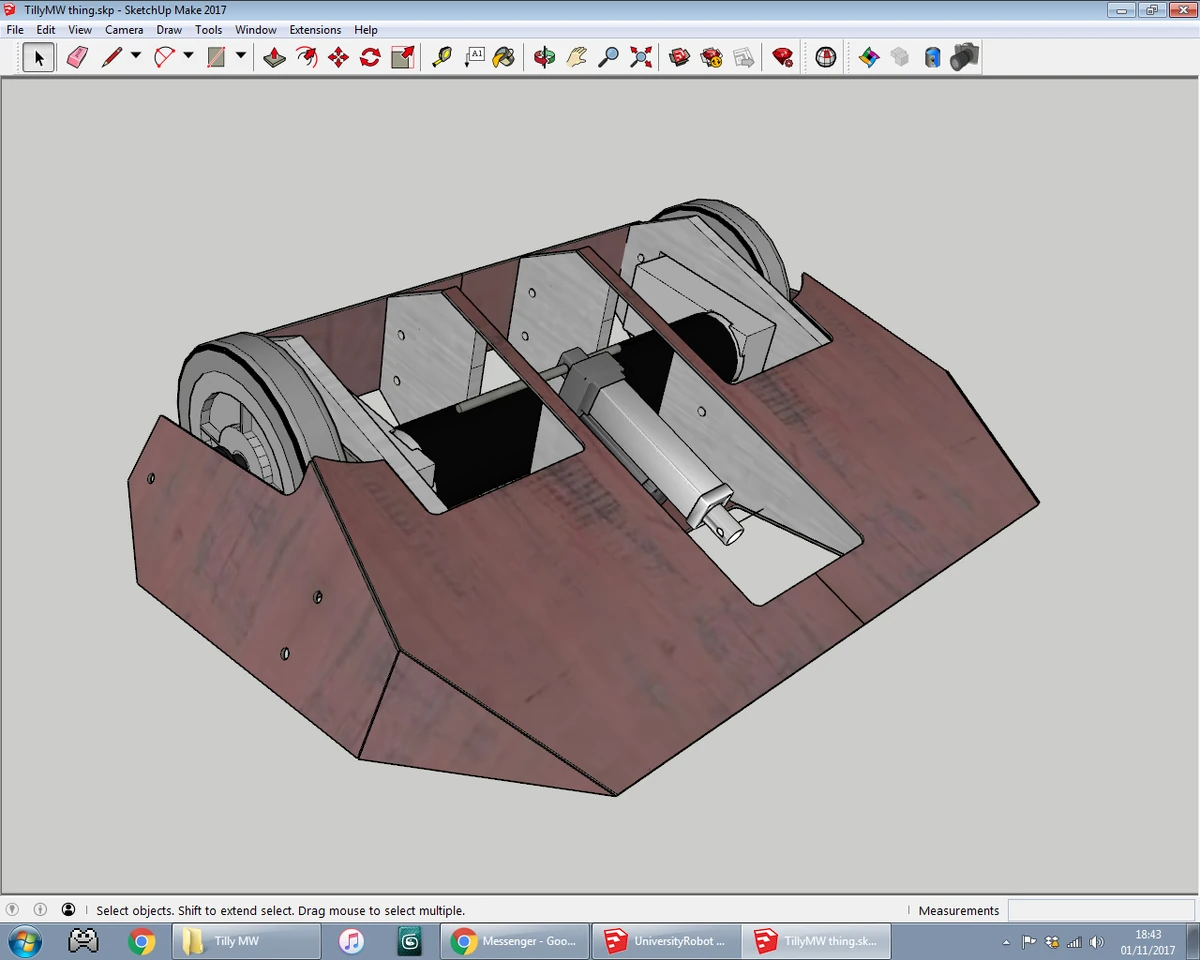The width and height of the screenshot is (1200, 960).
Task: Select the Rotate tool
Action: pos(370,58)
